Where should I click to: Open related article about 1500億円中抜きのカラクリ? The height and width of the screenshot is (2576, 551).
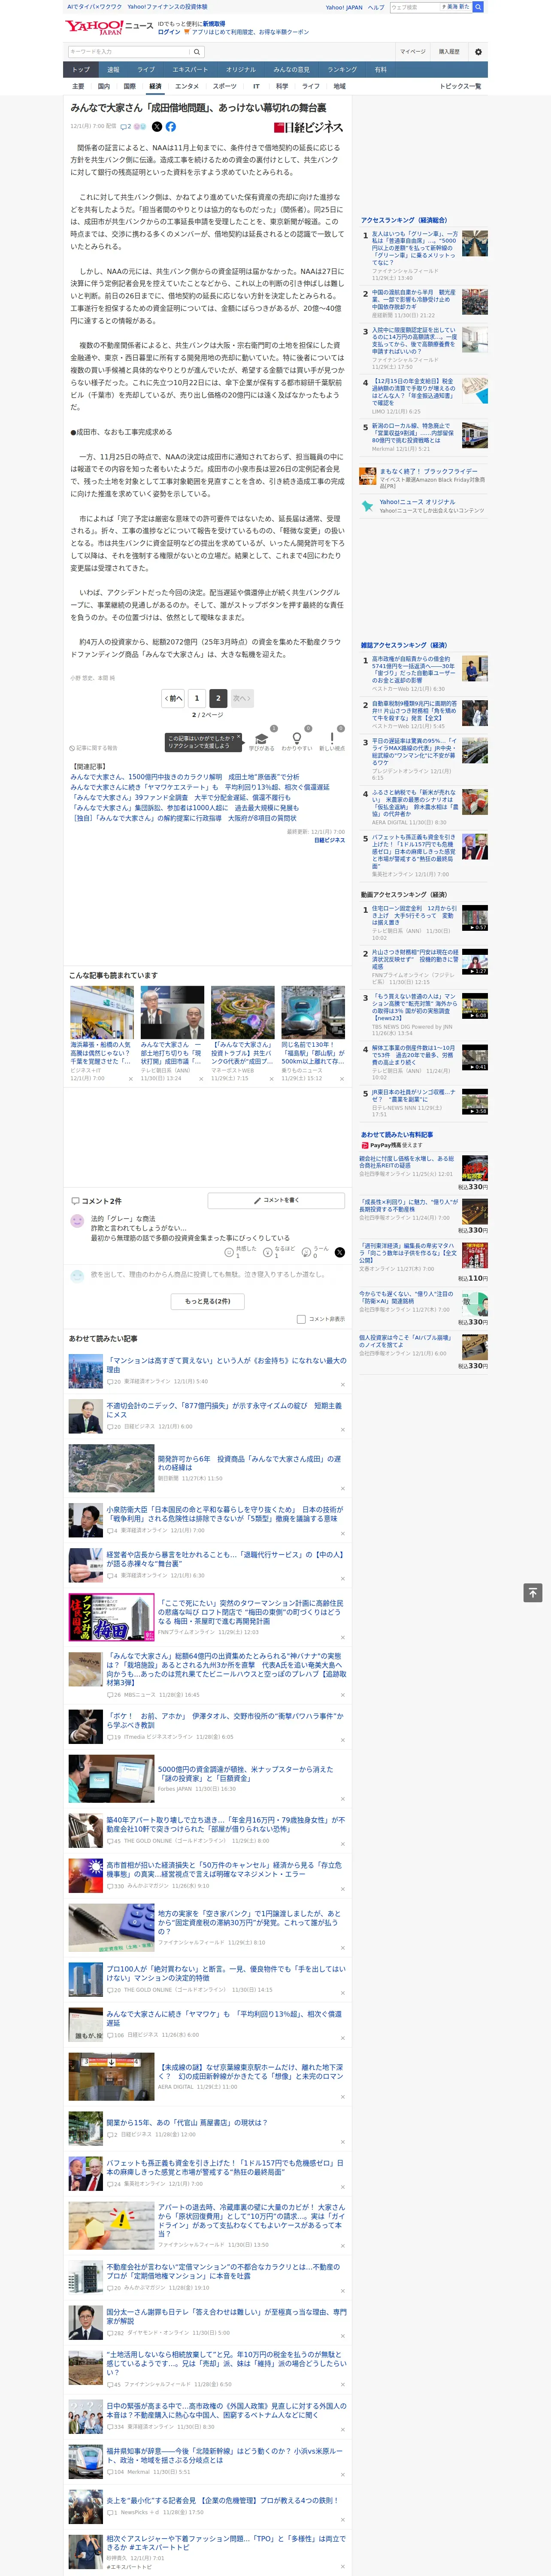(184, 777)
